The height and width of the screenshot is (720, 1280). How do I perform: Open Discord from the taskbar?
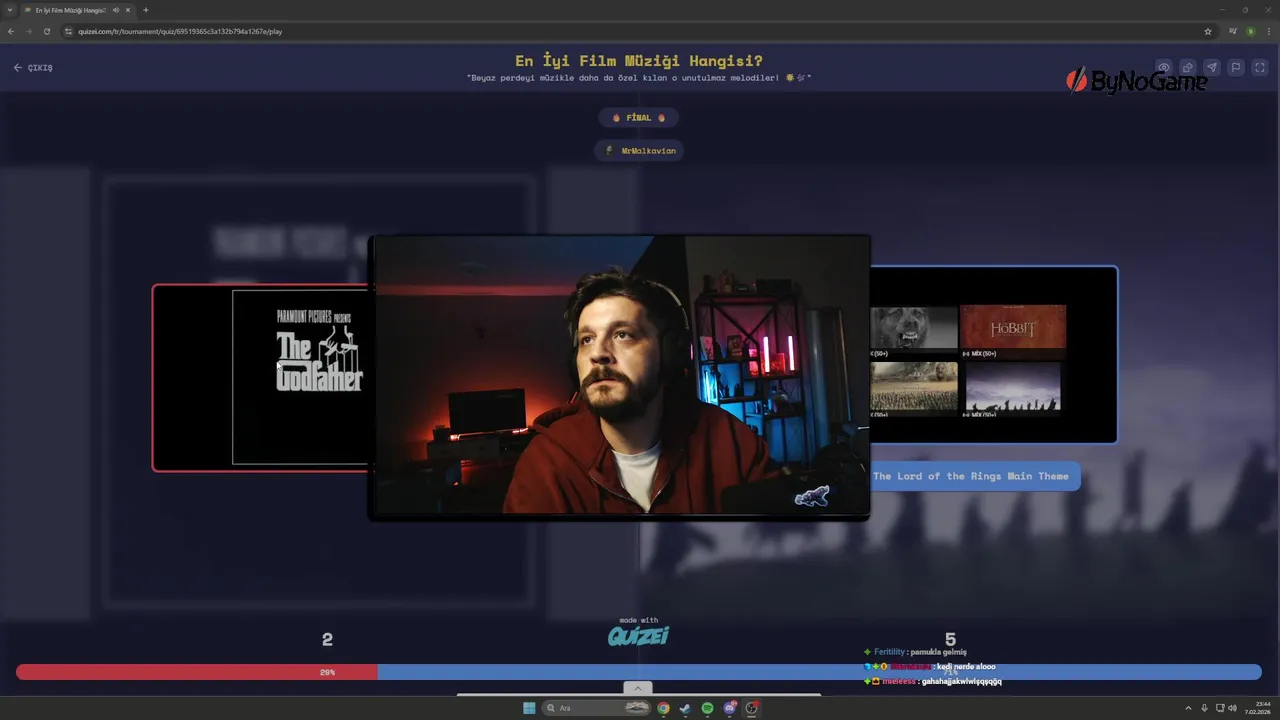[730, 708]
